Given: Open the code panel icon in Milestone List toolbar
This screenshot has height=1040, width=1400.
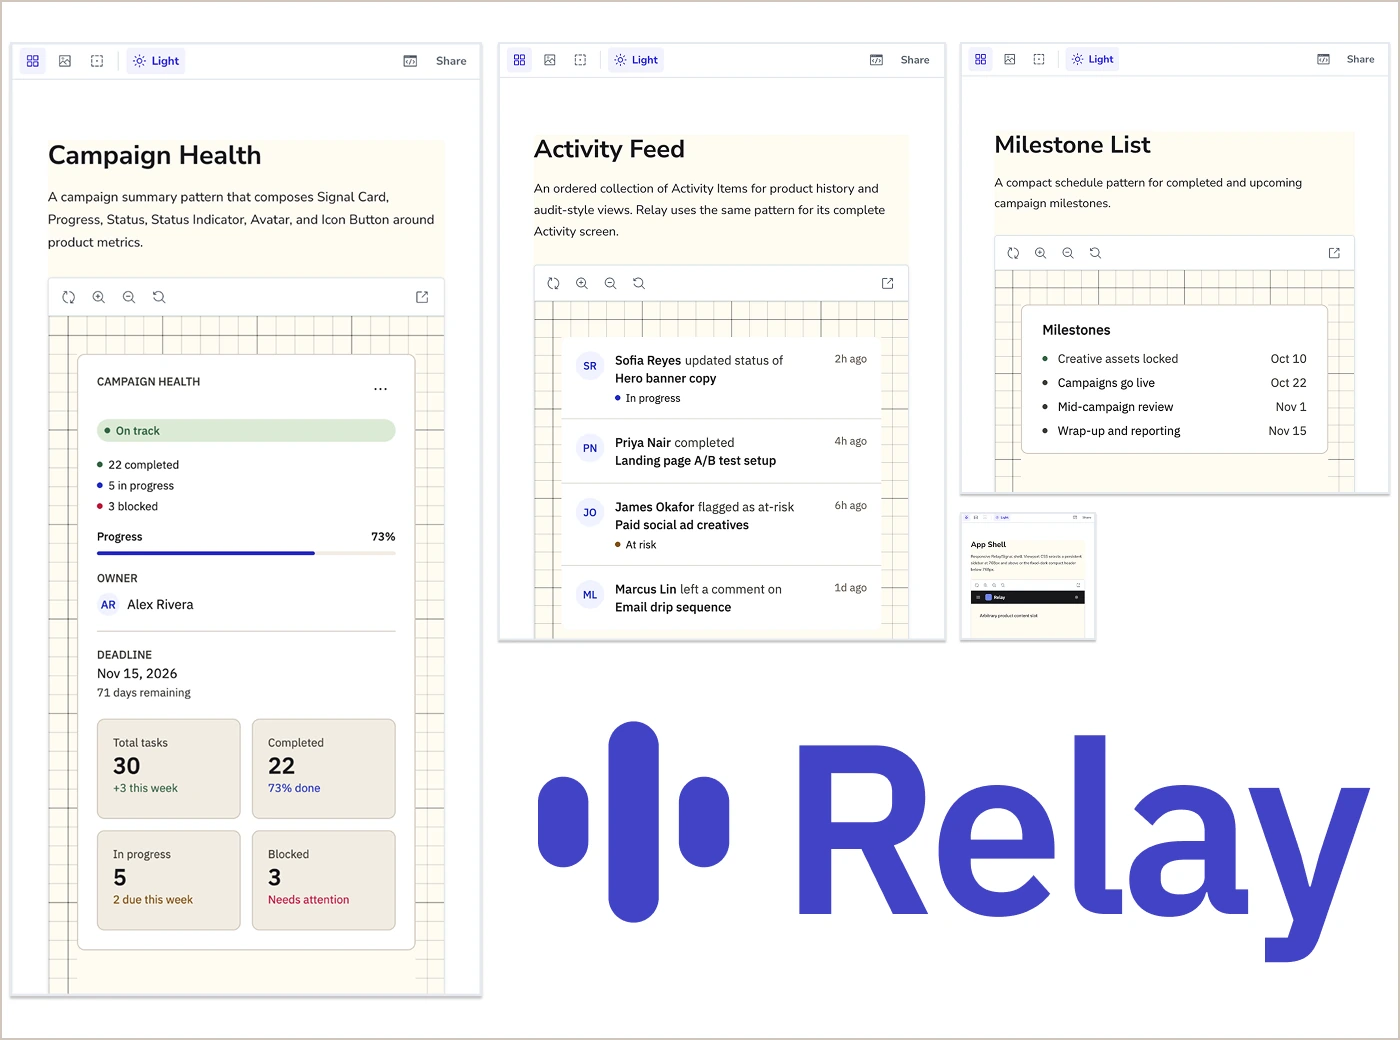Looking at the screenshot, I should pos(1323,59).
